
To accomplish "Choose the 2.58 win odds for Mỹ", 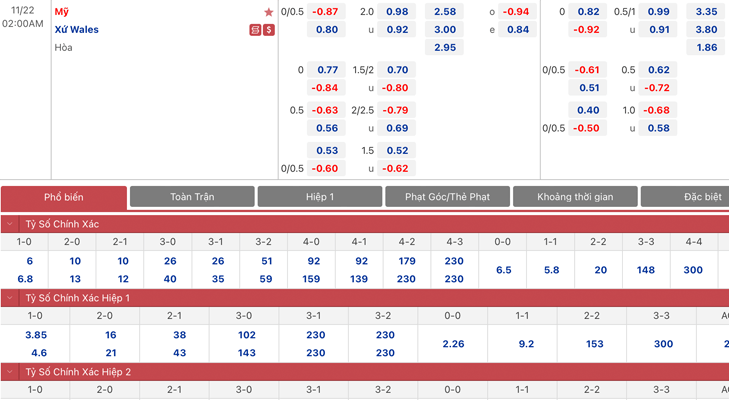I will tap(444, 12).
